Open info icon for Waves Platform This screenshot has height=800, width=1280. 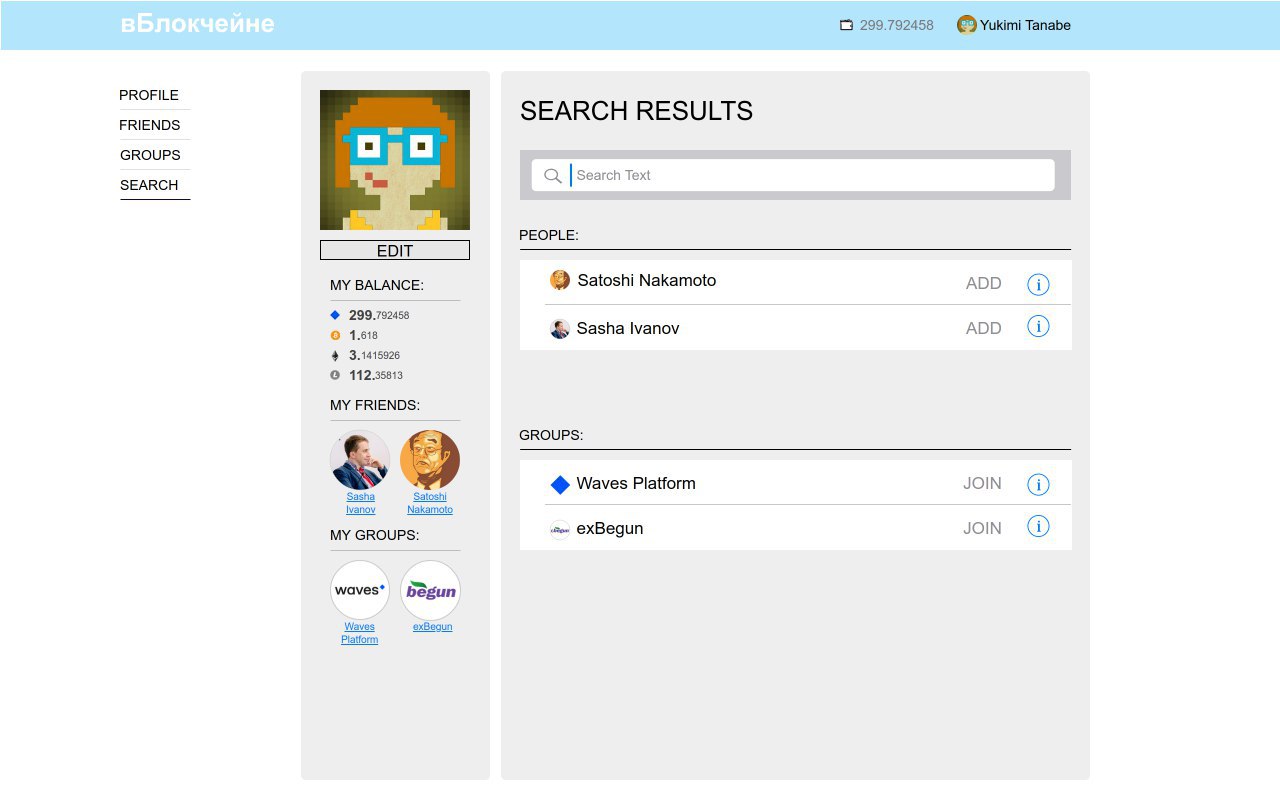(1038, 485)
